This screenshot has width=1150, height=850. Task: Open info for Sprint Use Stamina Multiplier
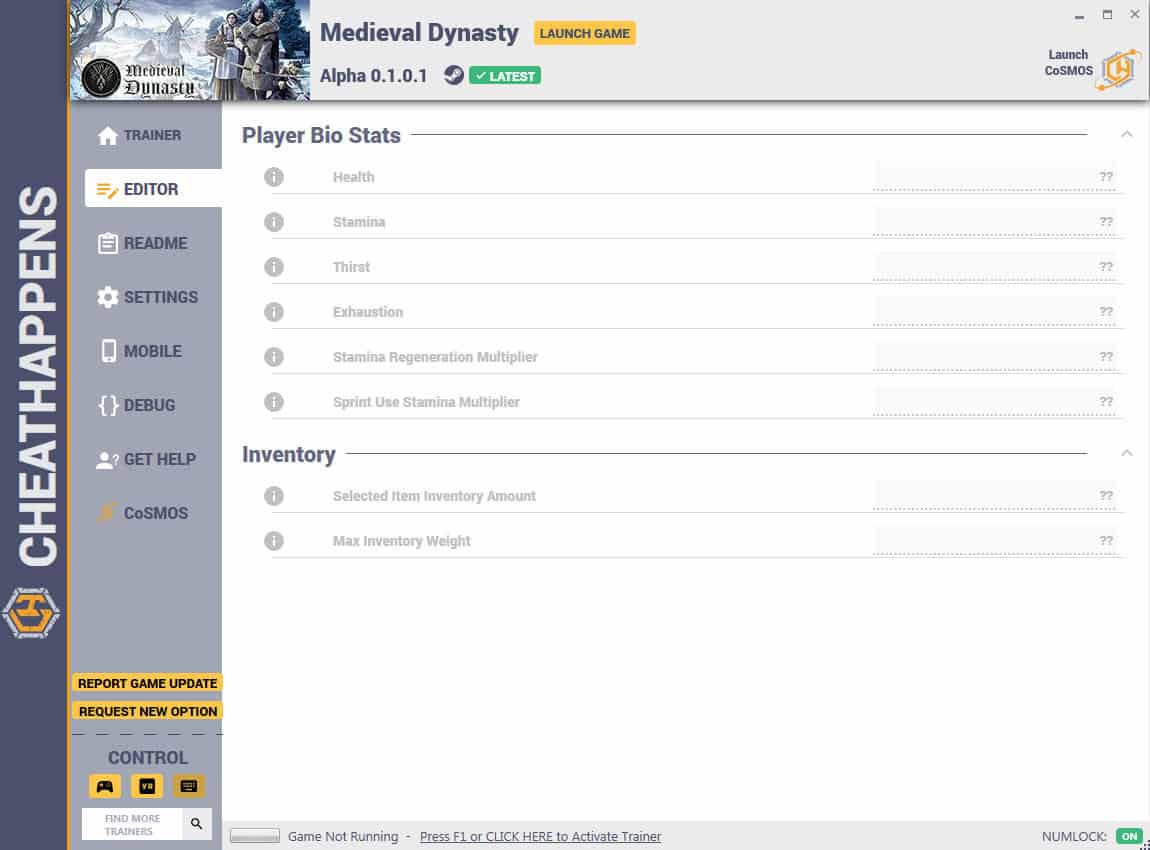(x=274, y=402)
